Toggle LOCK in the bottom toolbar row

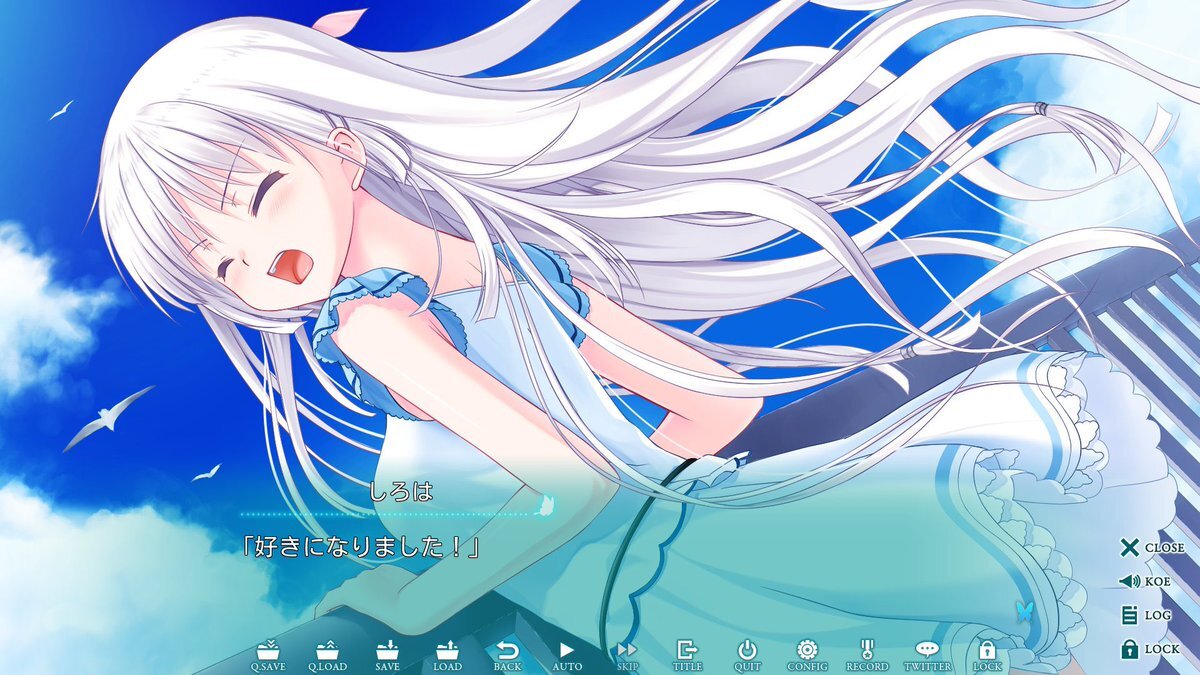[987, 655]
